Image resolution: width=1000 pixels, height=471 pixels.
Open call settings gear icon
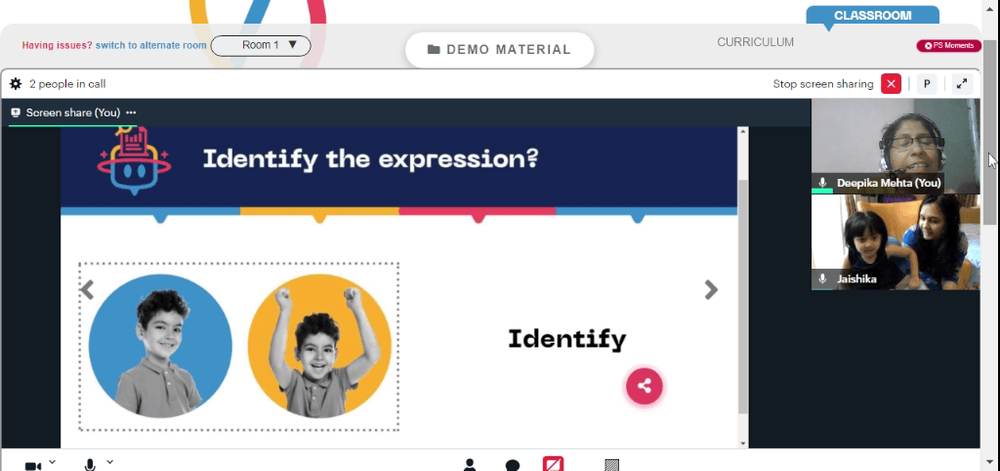point(15,83)
